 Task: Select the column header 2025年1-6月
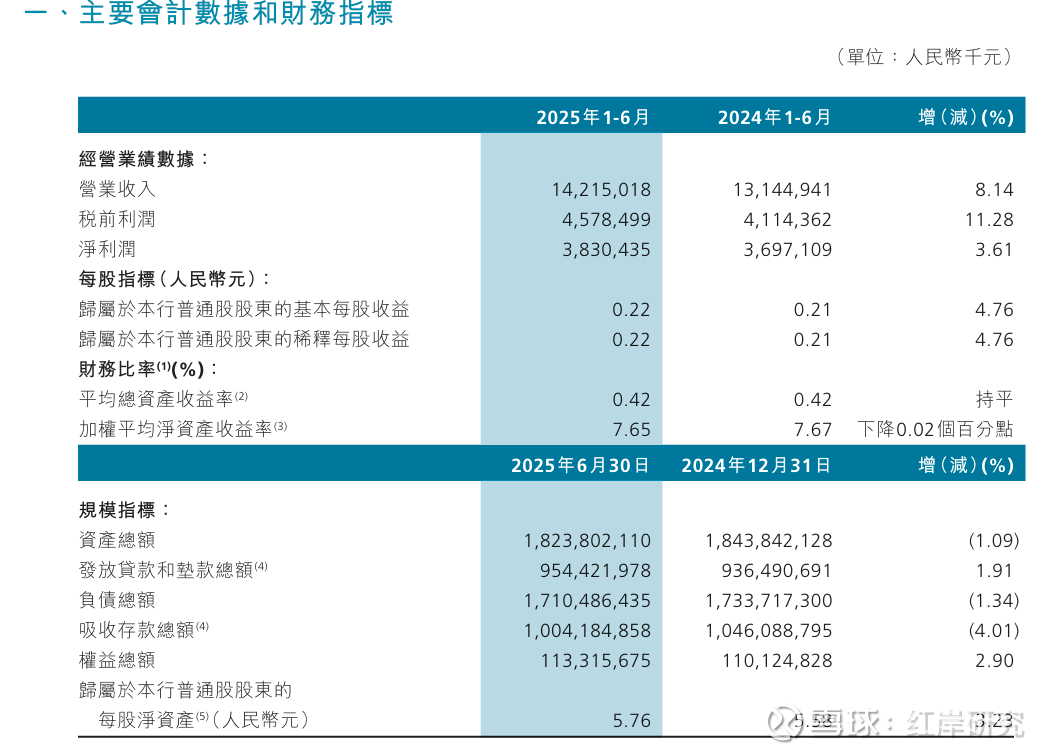pyautogui.click(x=593, y=118)
